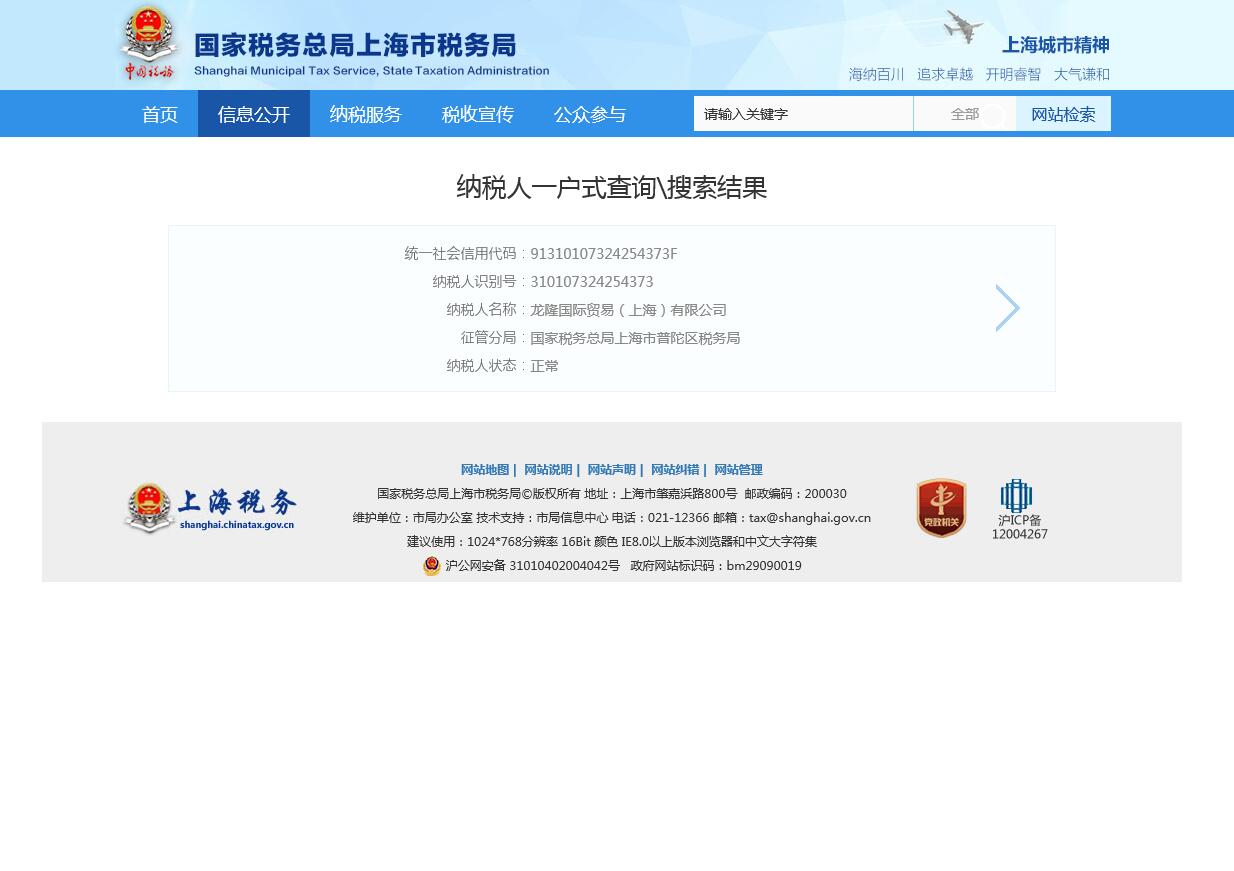1234x871 pixels.
Task: Expand the 全部 search scope dropdown
Action: pos(965,114)
